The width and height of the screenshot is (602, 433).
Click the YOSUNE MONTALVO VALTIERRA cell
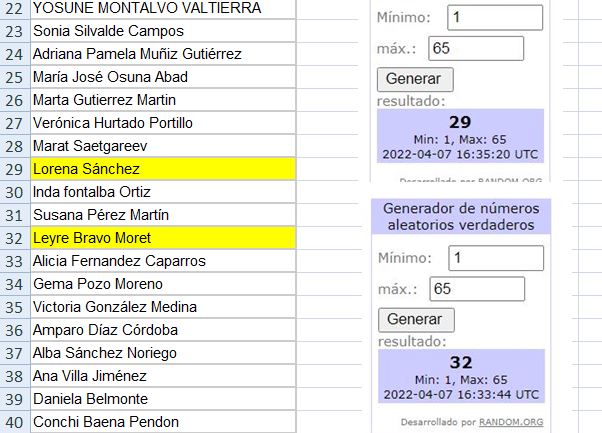click(x=163, y=8)
